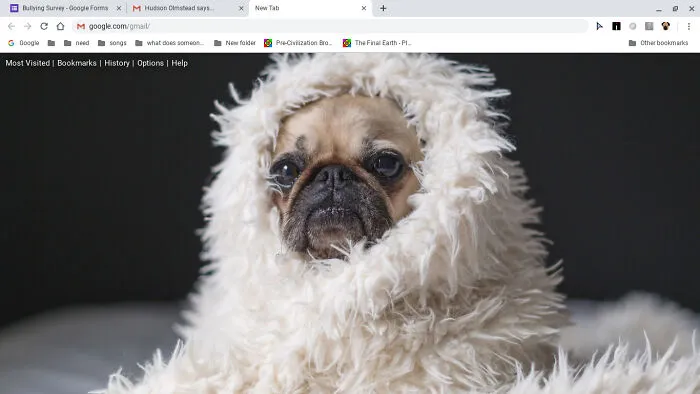Click the browser forward arrow

(x=27, y=26)
